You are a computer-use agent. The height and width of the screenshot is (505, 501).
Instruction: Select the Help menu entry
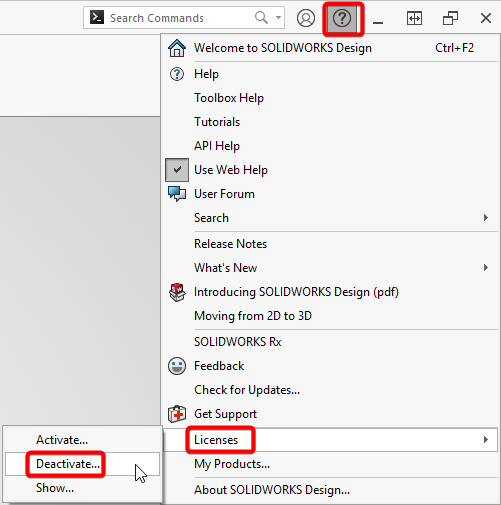[x=206, y=74]
